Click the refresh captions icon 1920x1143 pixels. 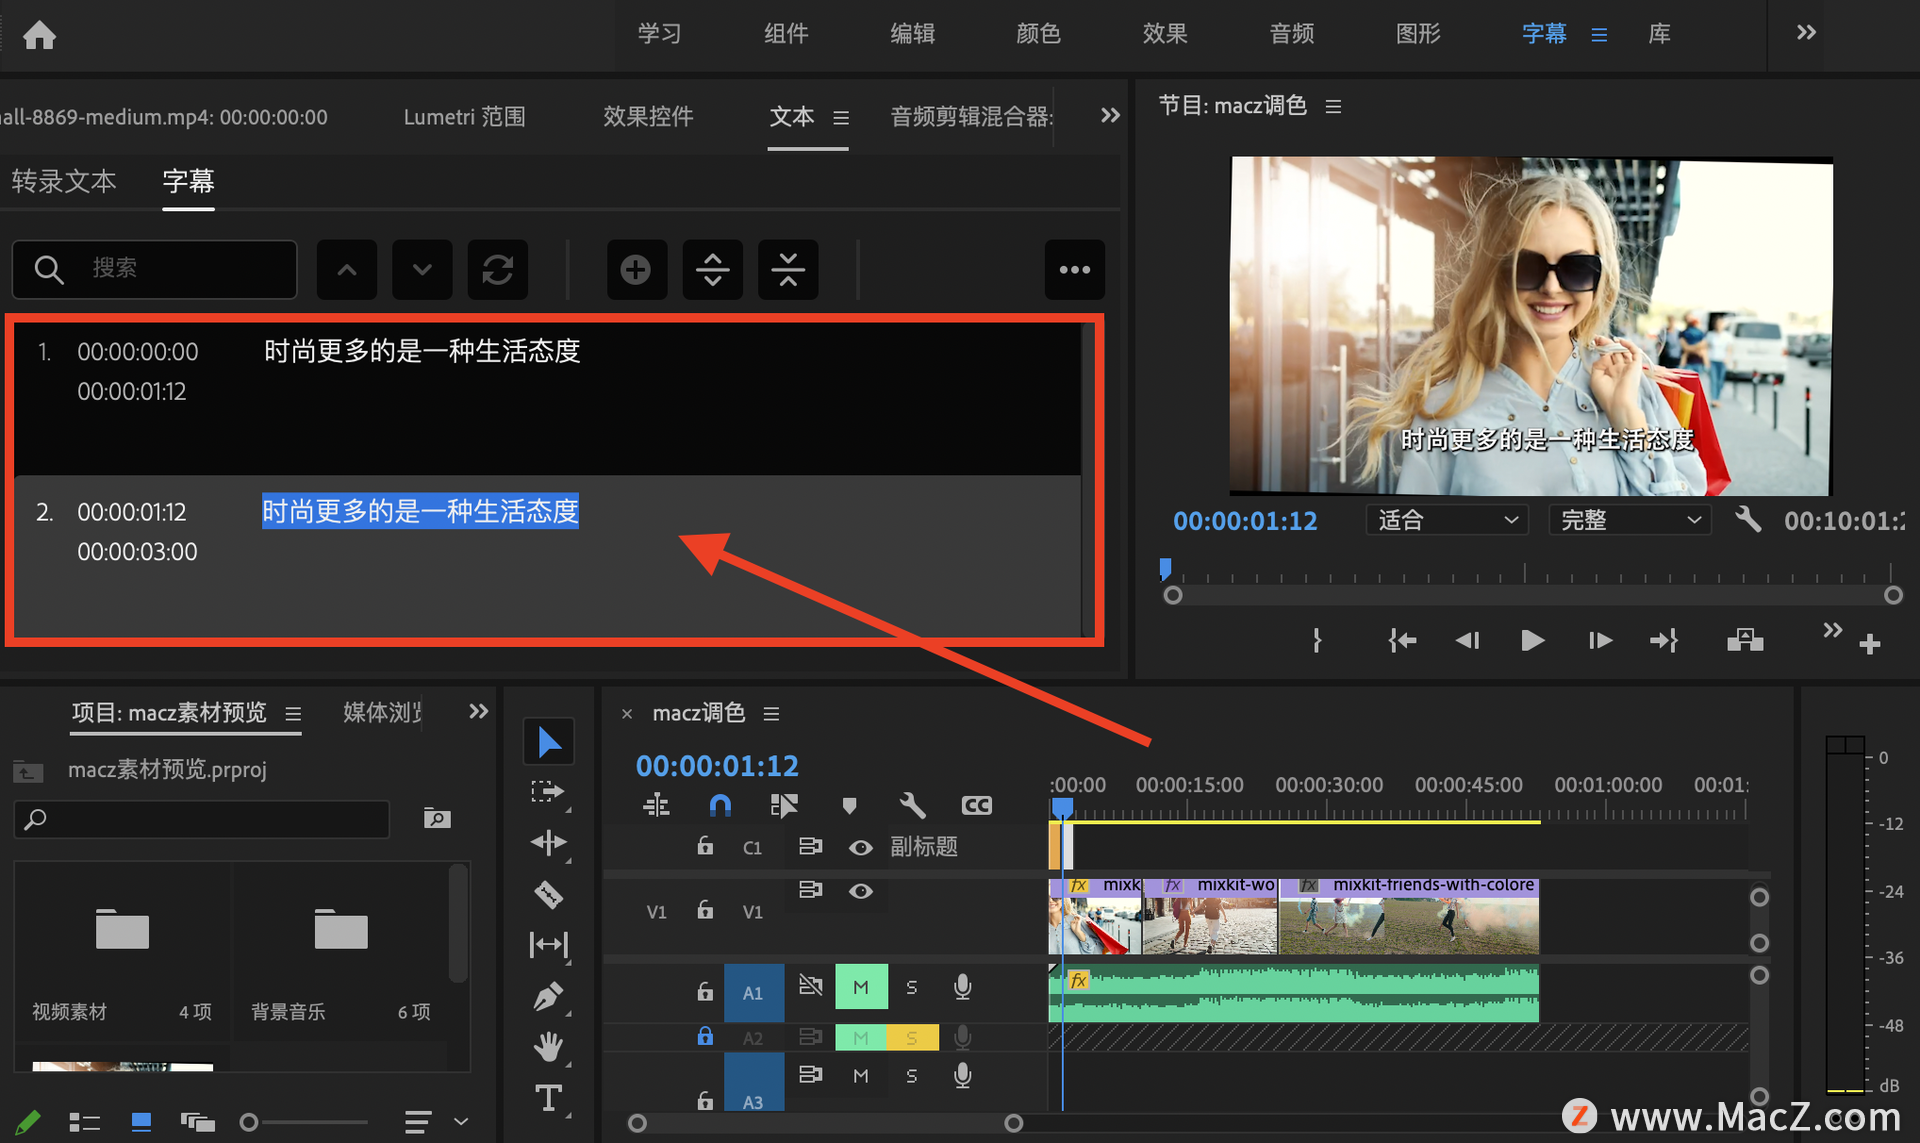pyautogui.click(x=497, y=269)
